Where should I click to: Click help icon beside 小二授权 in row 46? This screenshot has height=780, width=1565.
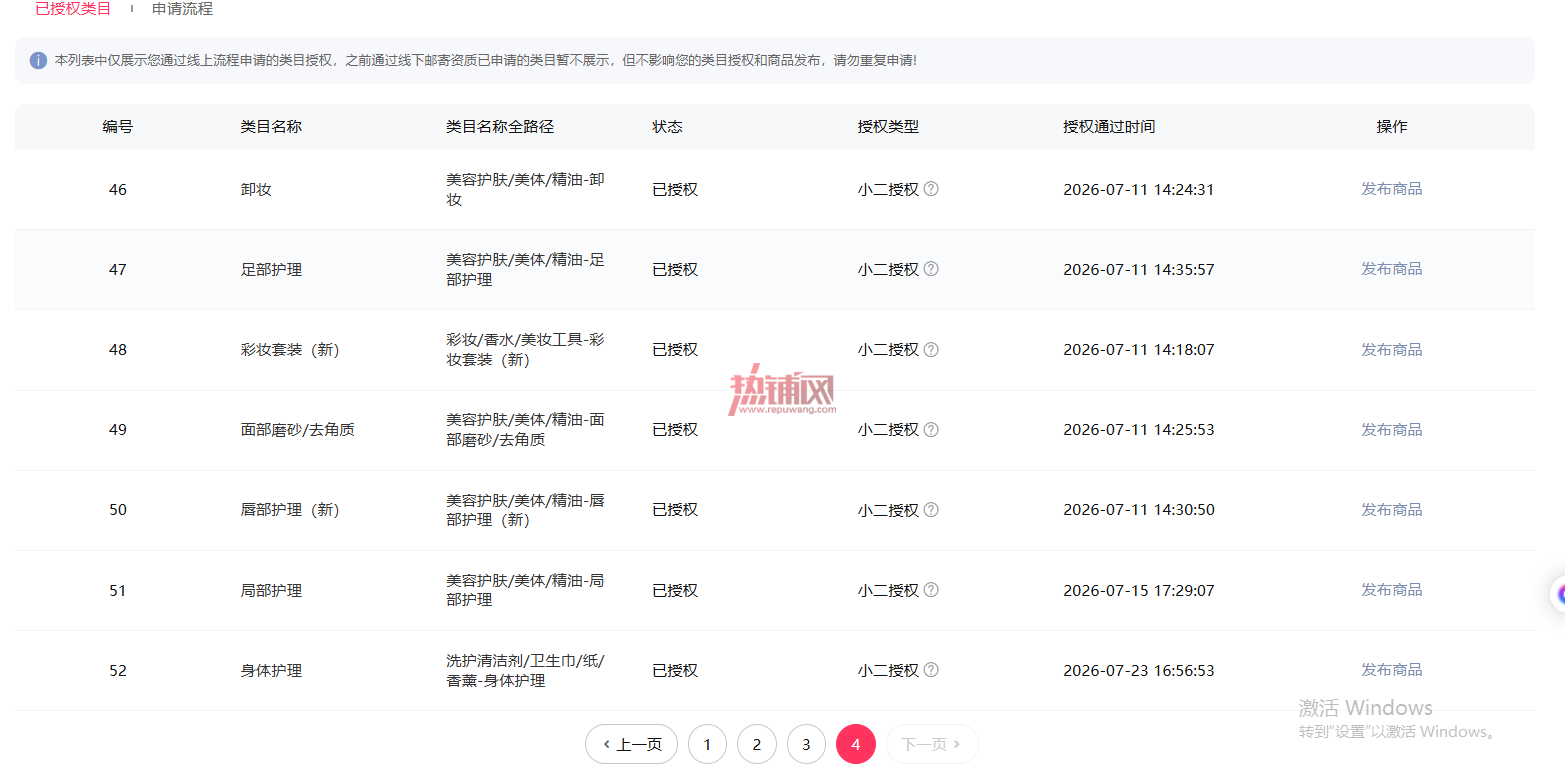click(931, 188)
